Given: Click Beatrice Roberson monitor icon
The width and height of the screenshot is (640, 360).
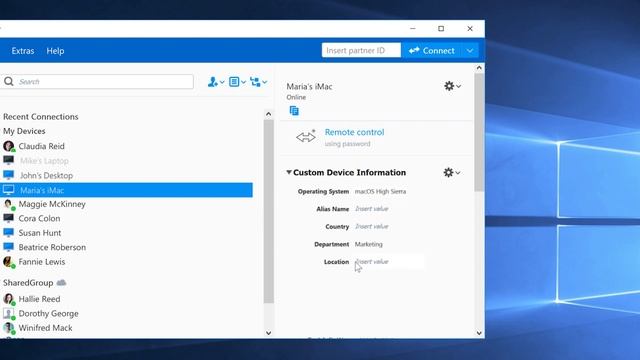Looking at the screenshot, I should (x=9, y=247).
